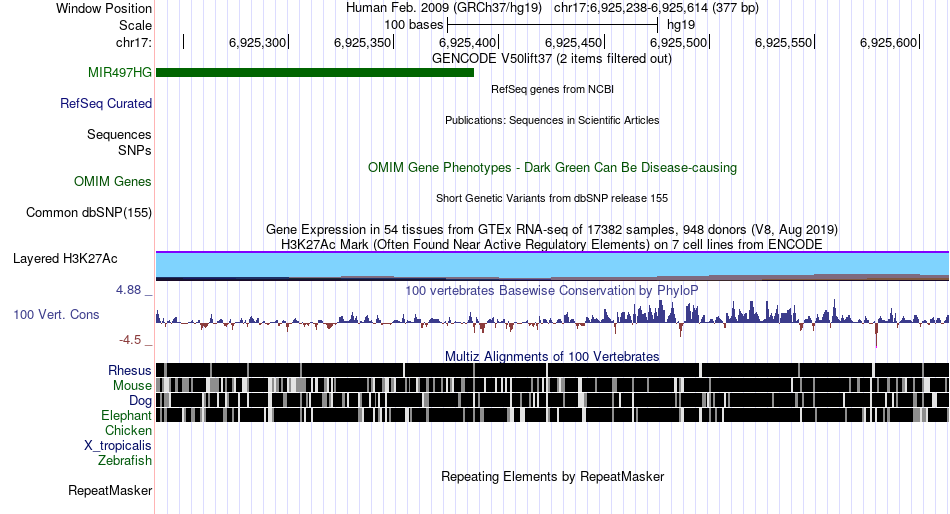
Task: Click the 6,925,300 ruler position
Action: coord(257,42)
